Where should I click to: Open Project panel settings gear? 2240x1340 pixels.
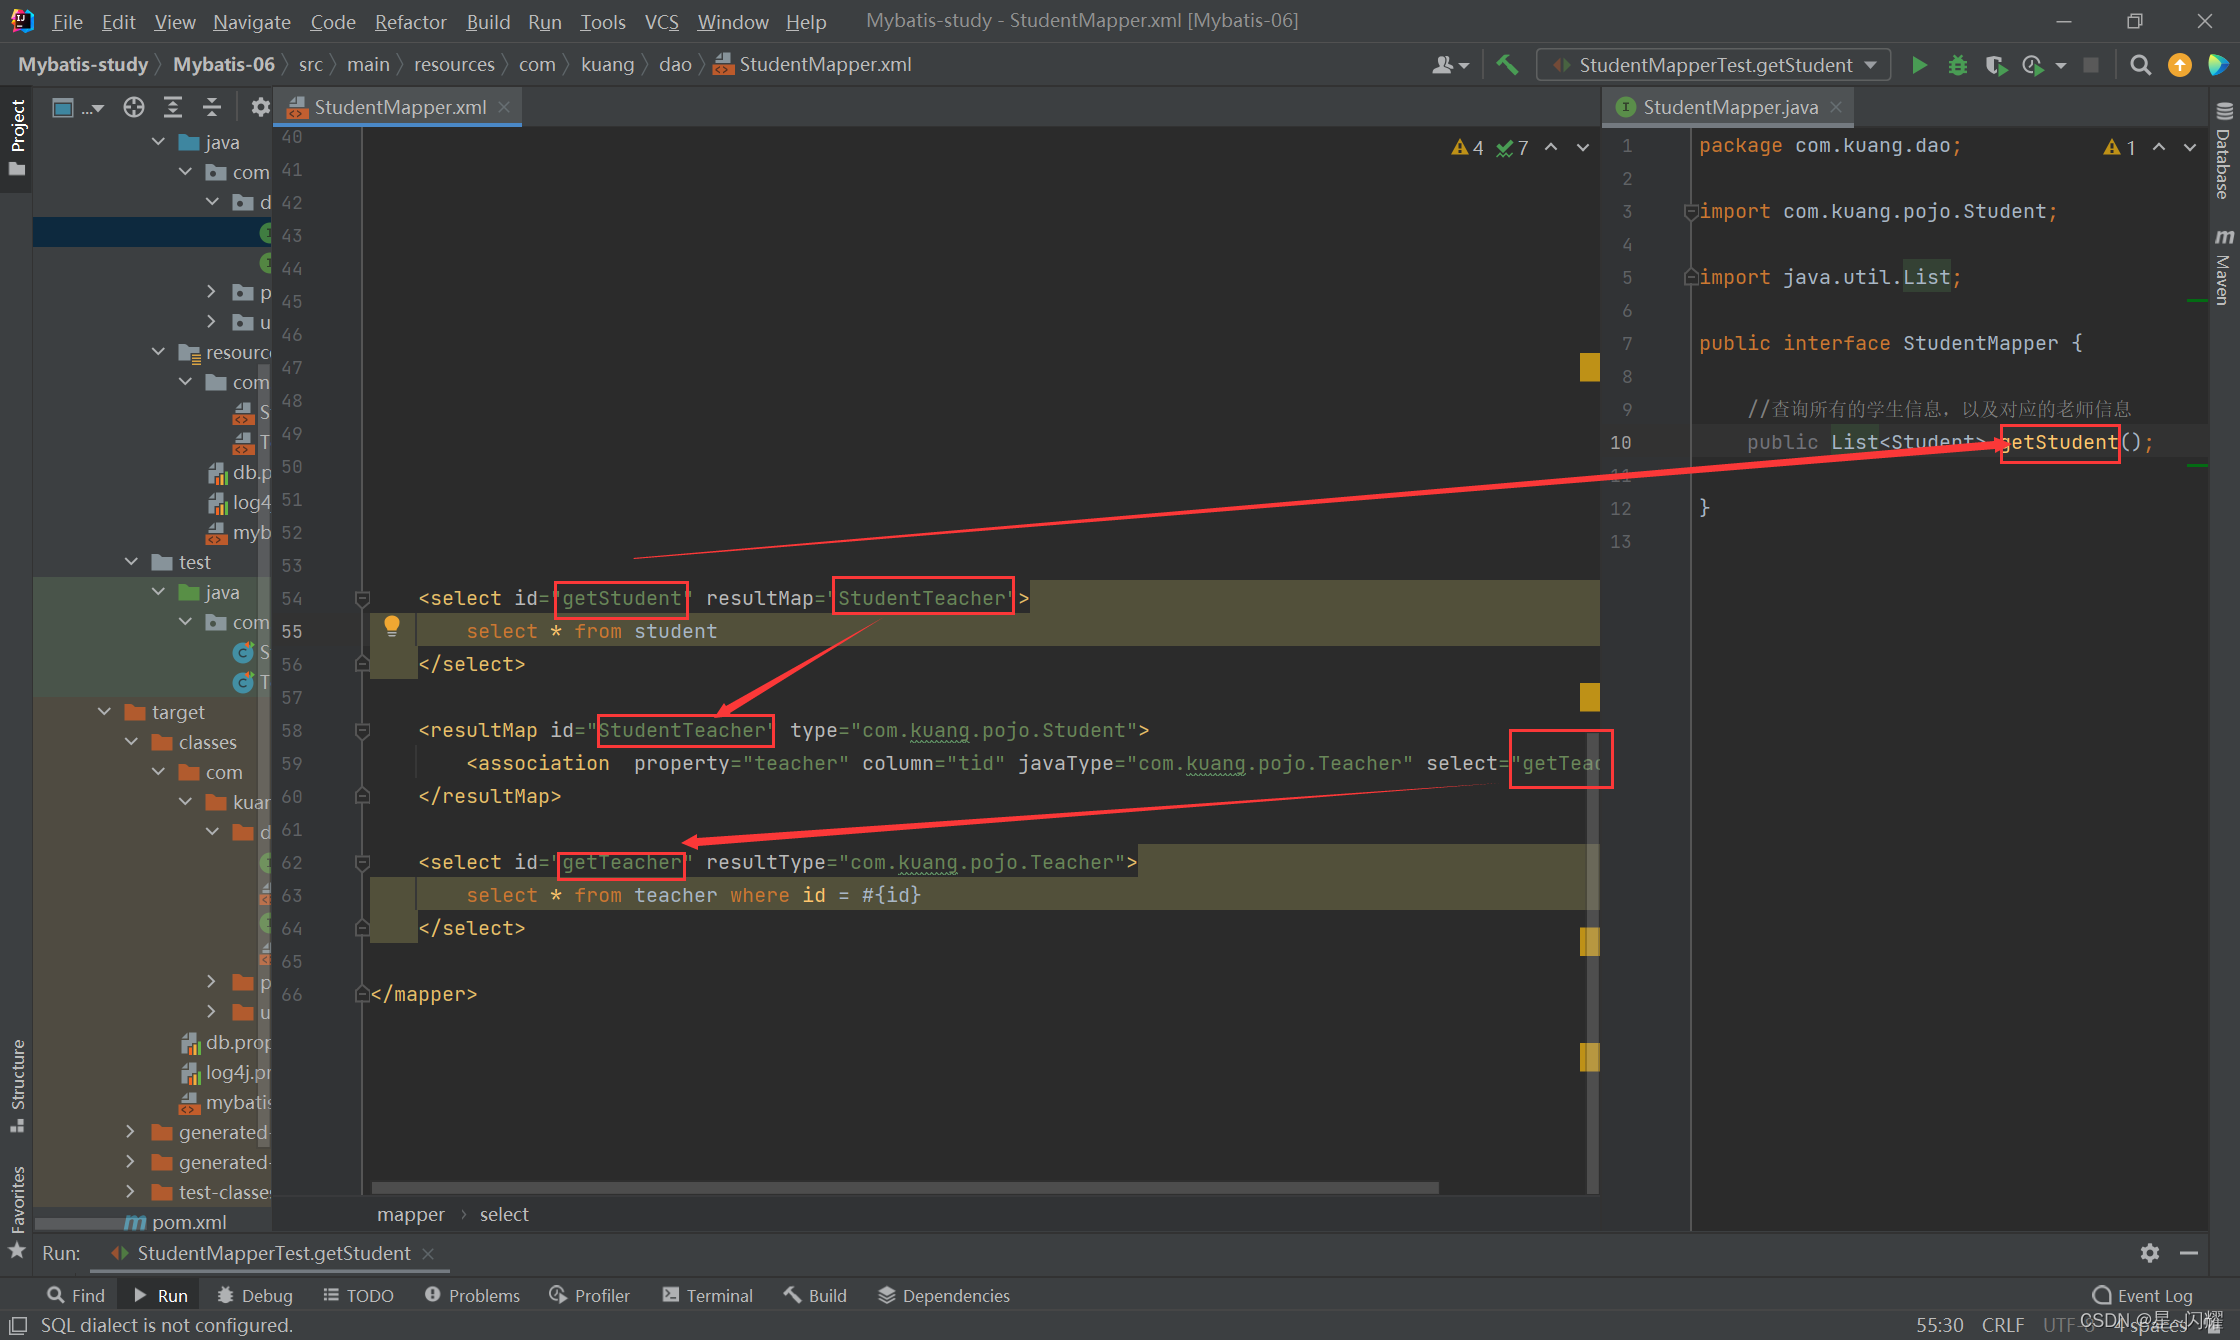point(260,107)
